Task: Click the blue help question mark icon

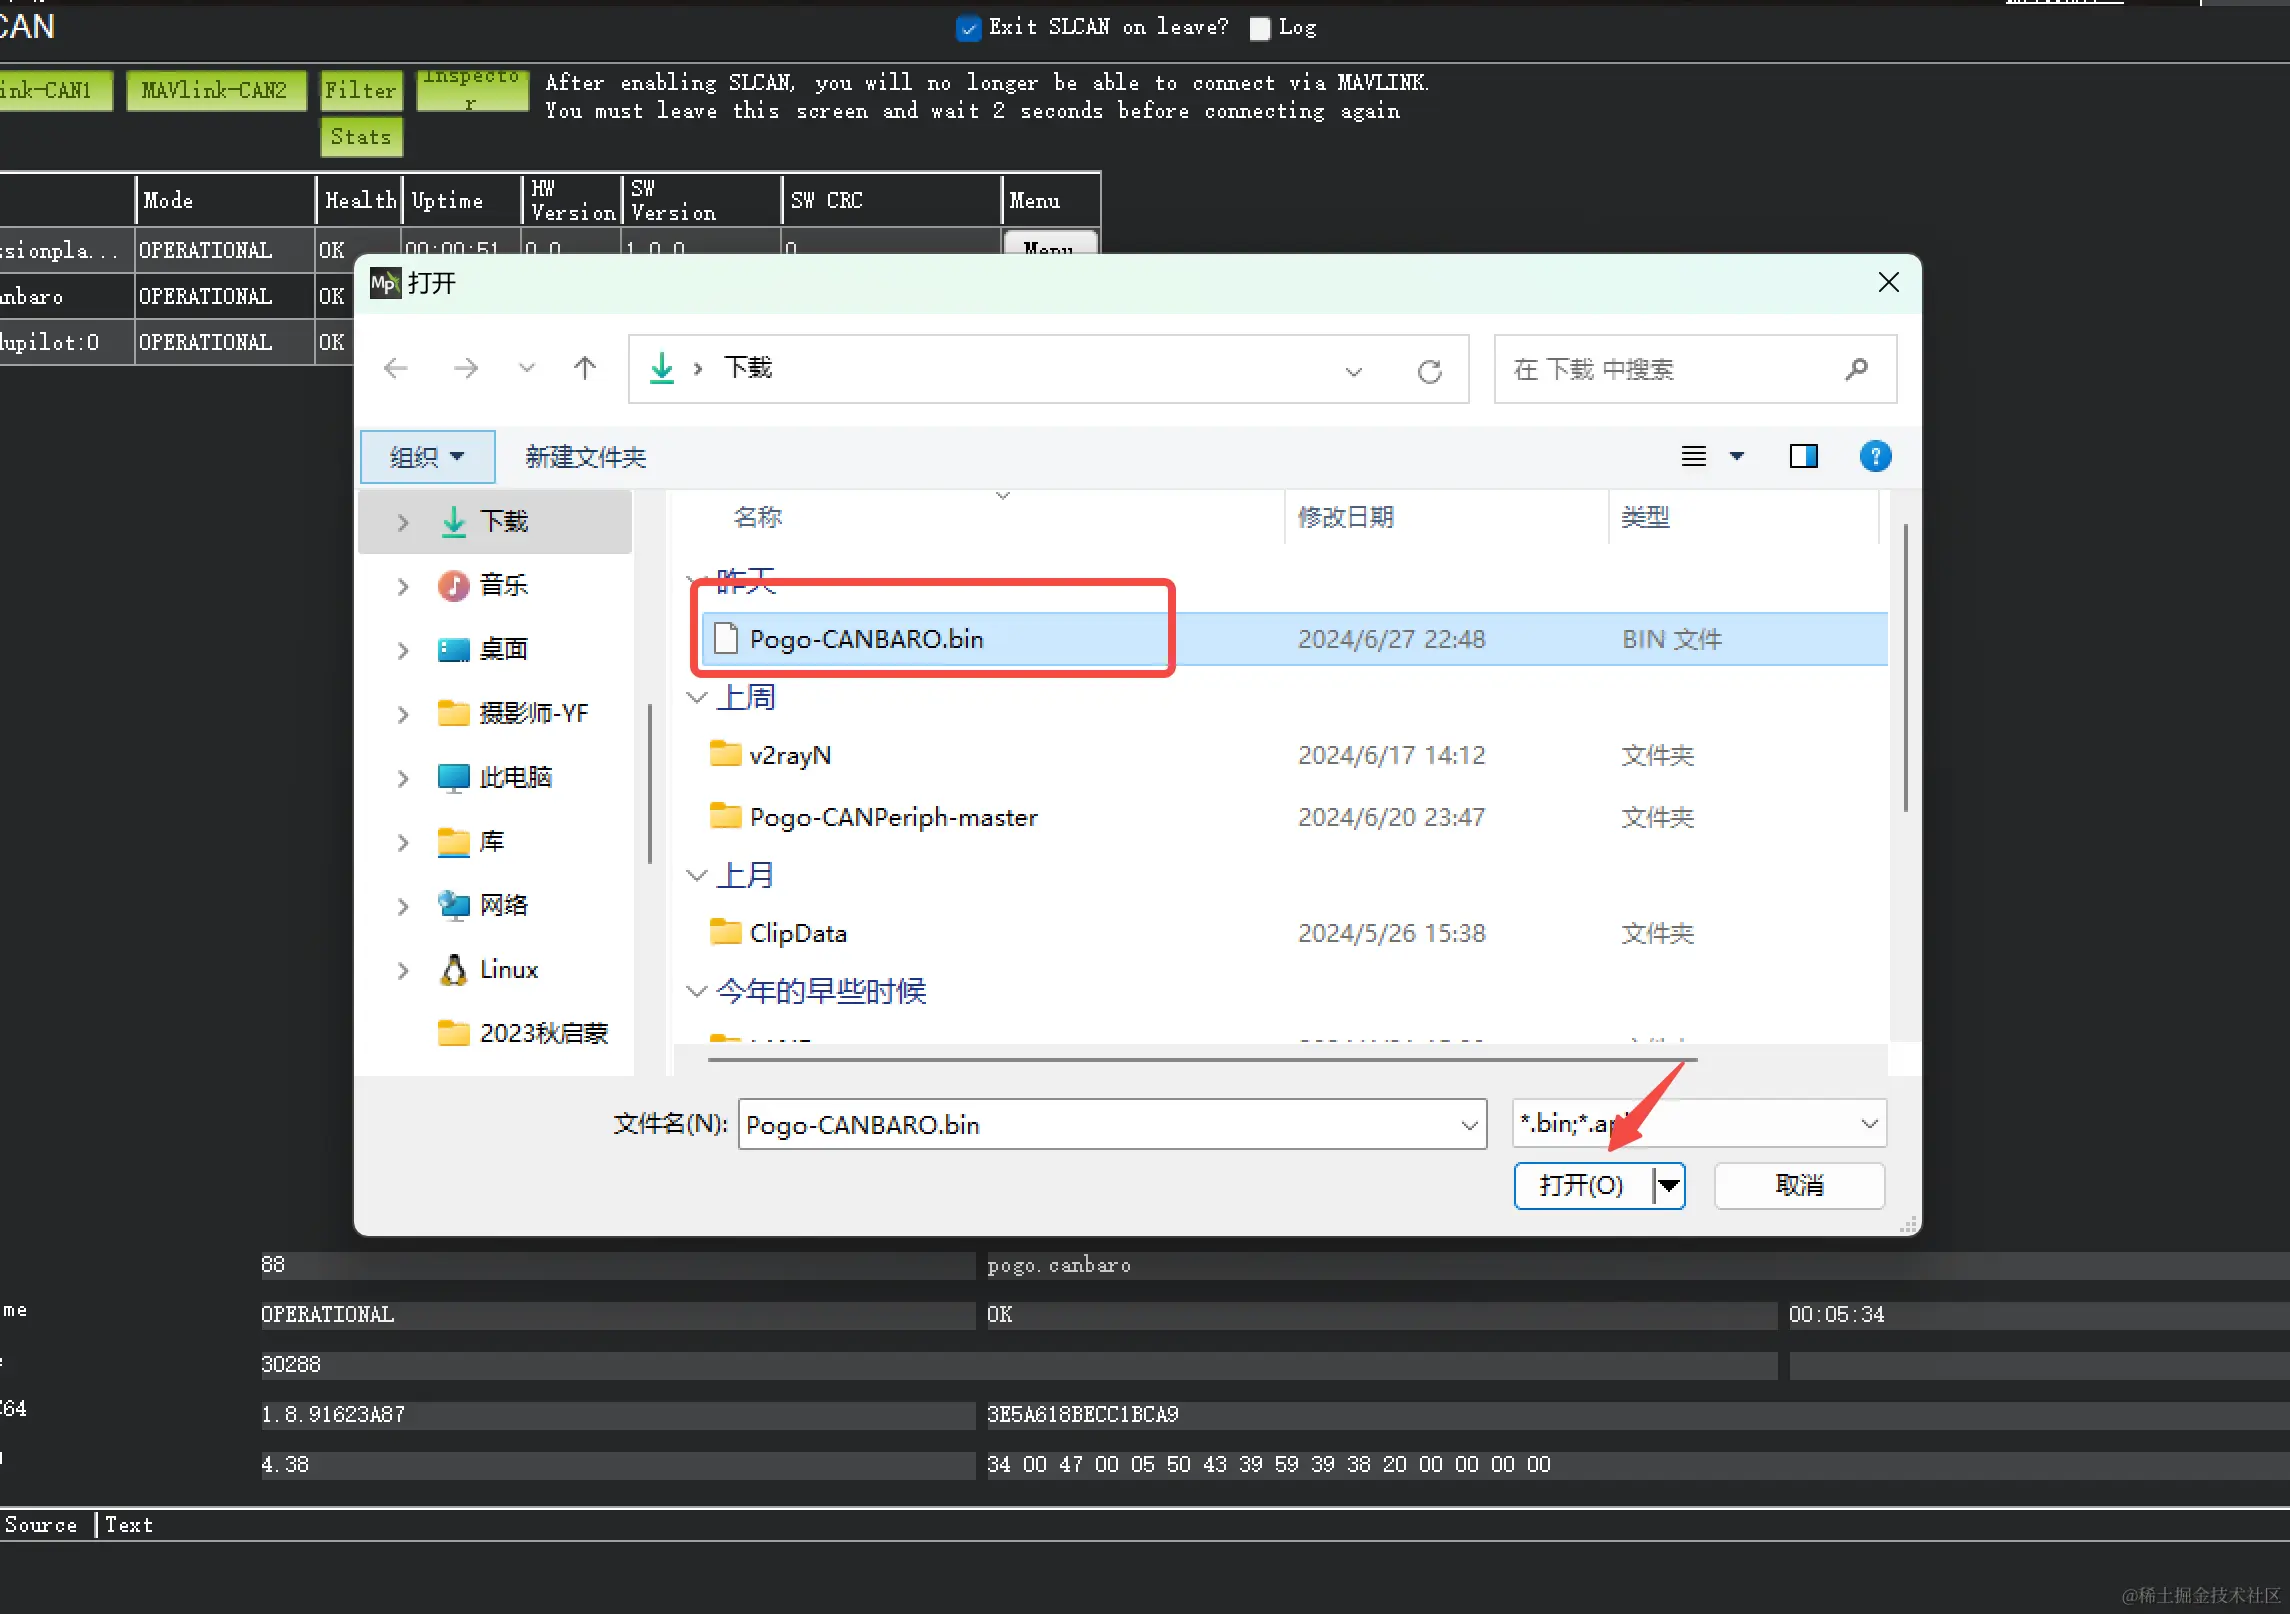Action: [x=1874, y=456]
